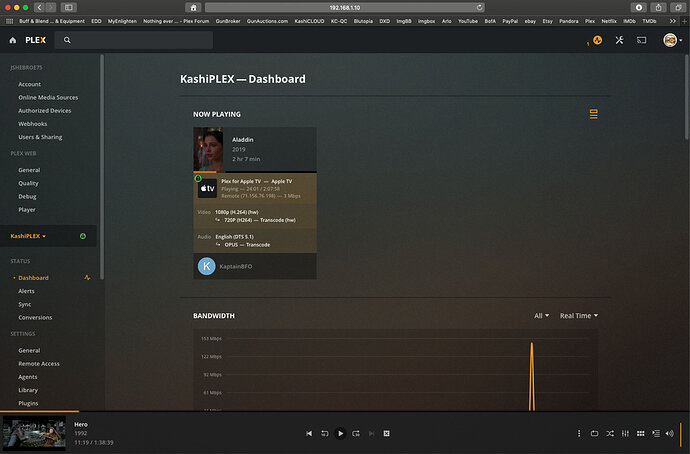
Task: Toggle repeat mode in player
Action: click(x=595, y=433)
